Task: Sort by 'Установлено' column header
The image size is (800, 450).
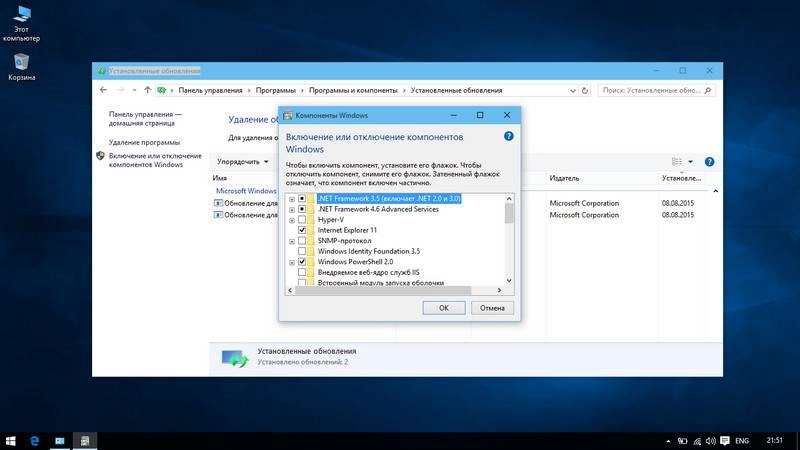Action: [x=681, y=178]
